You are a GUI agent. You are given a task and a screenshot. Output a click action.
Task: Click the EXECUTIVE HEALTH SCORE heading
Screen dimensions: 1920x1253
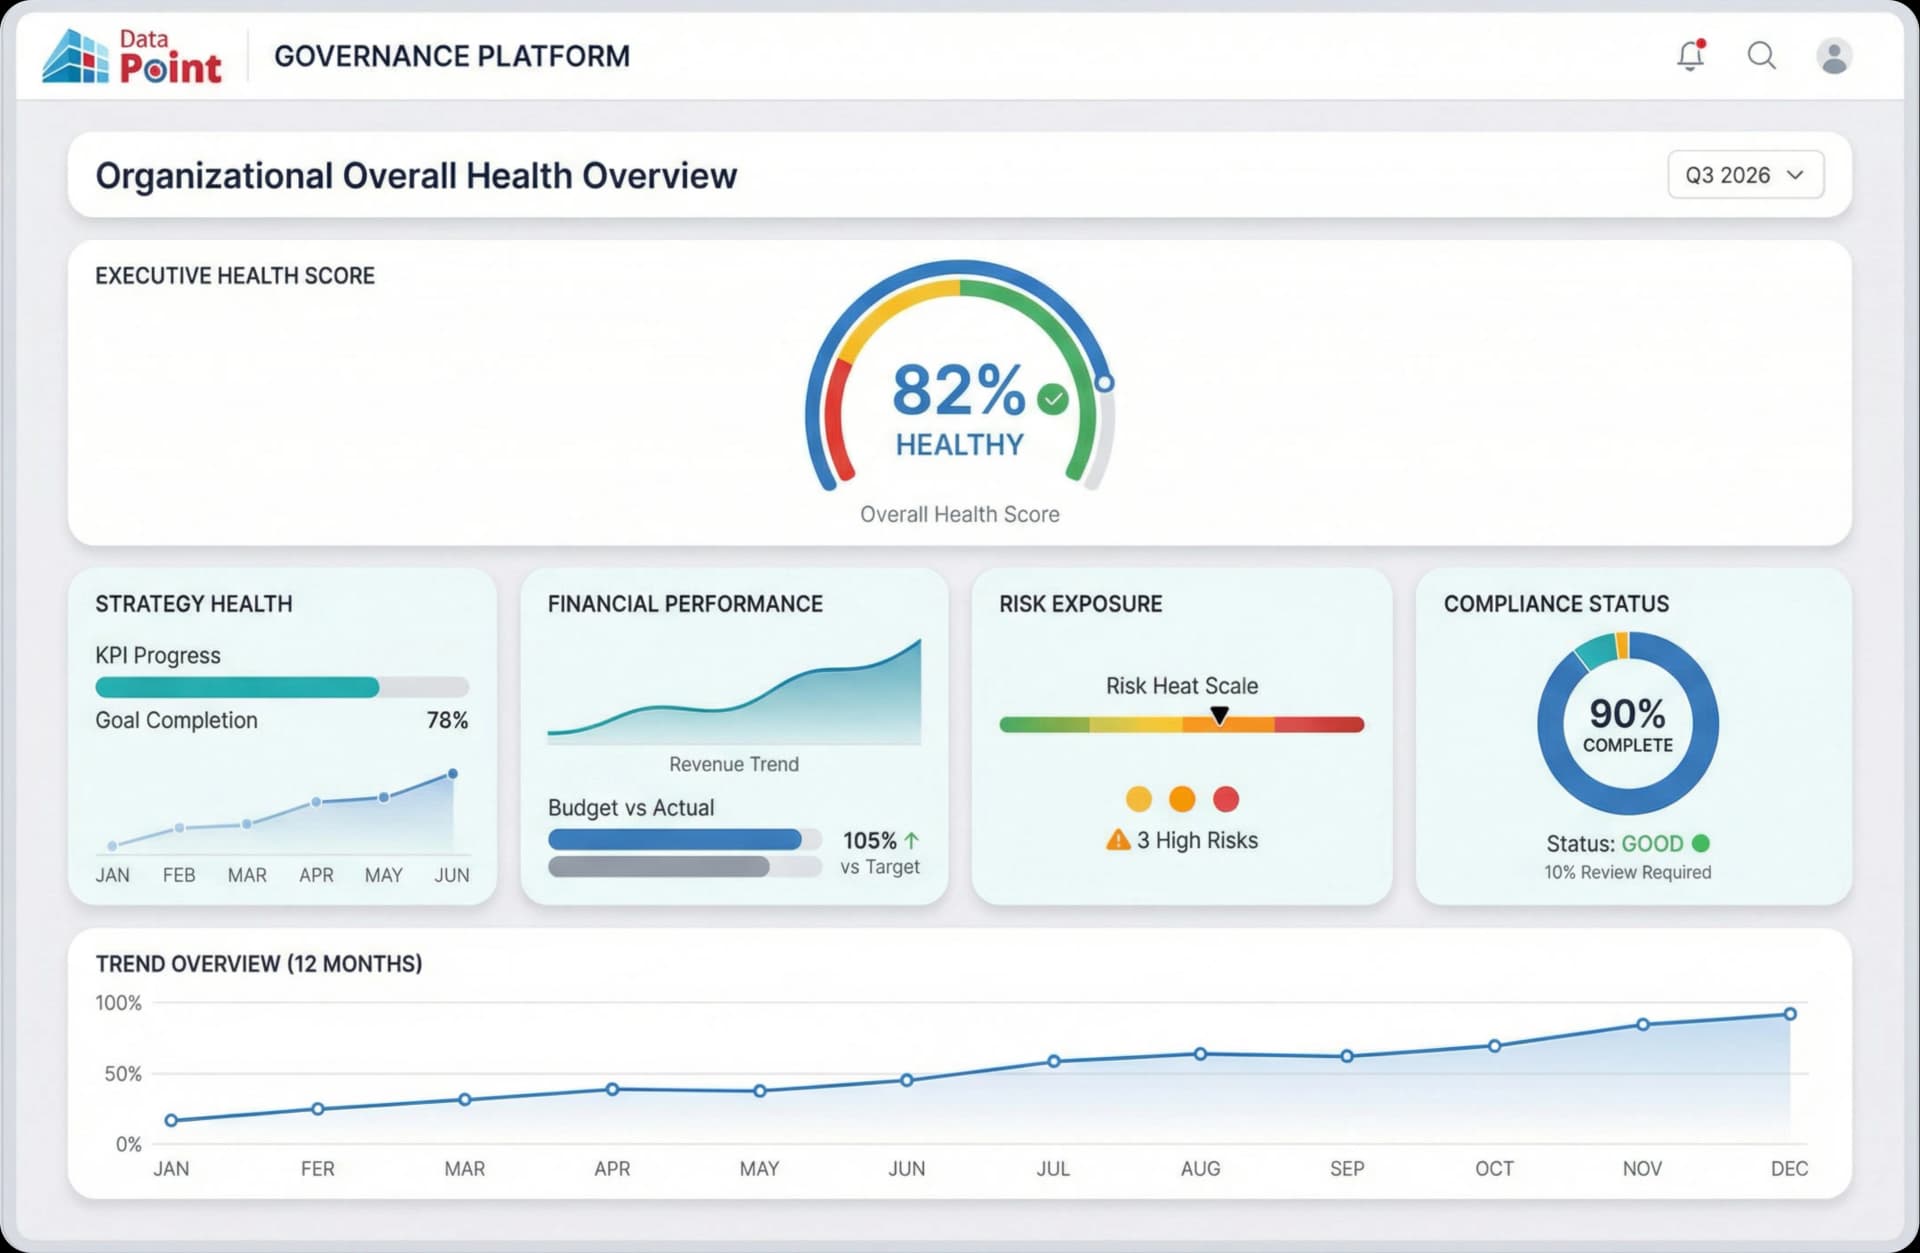click(235, 276)
